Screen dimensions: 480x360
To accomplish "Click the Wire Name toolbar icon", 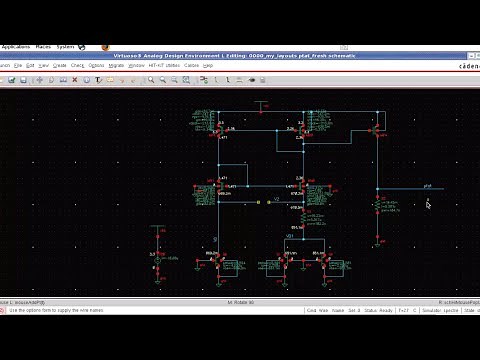I will [x=239, y=80].
